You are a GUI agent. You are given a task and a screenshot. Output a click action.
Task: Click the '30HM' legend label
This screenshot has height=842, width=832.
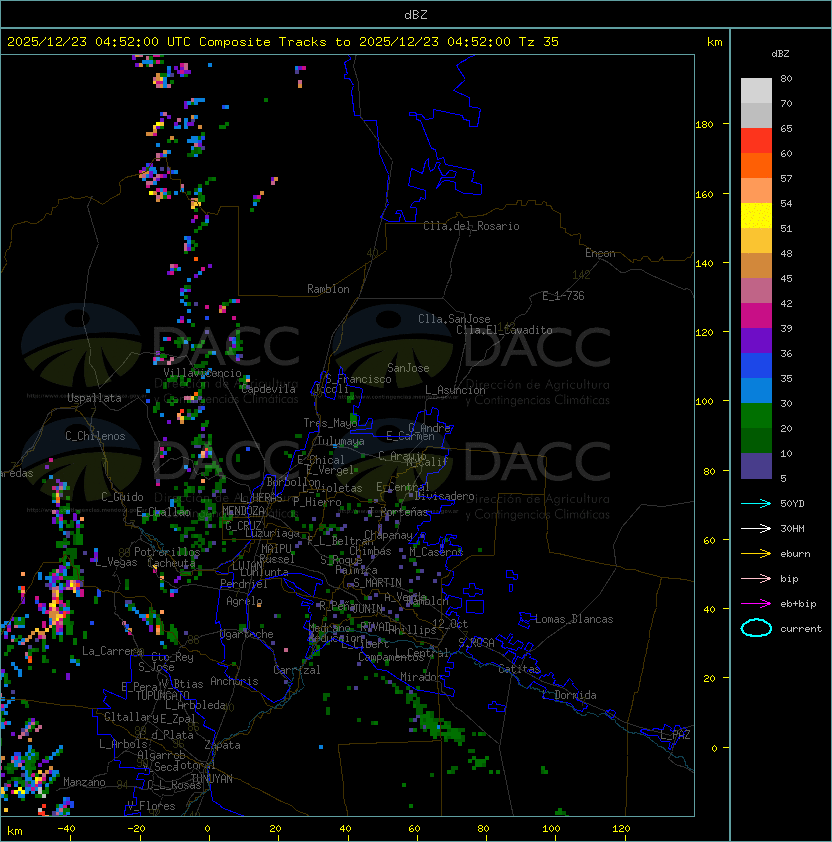(792, 528)
